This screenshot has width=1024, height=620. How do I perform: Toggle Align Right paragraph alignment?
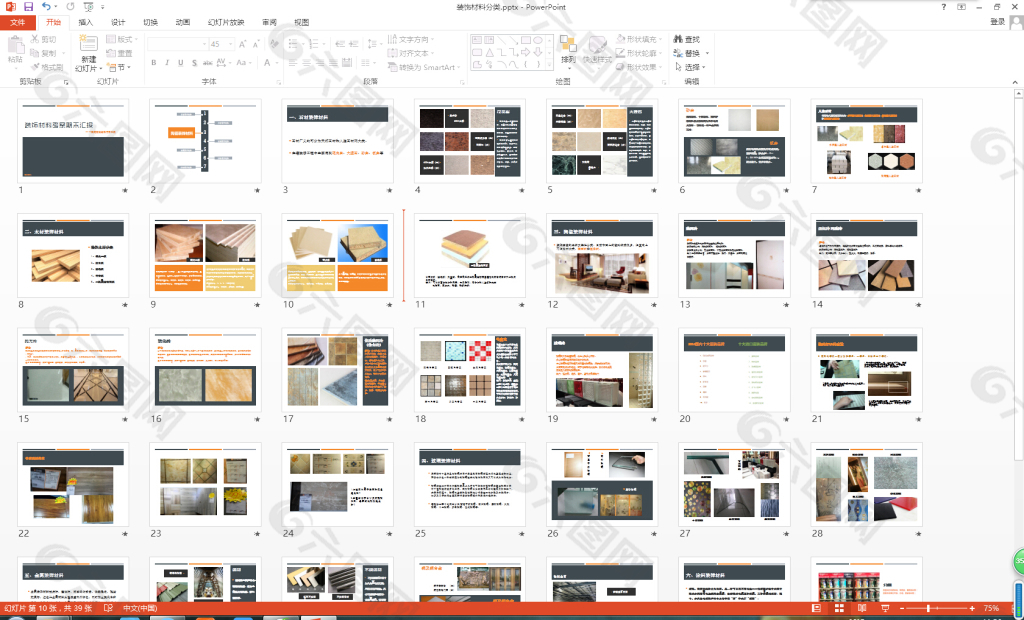[320, 63]
